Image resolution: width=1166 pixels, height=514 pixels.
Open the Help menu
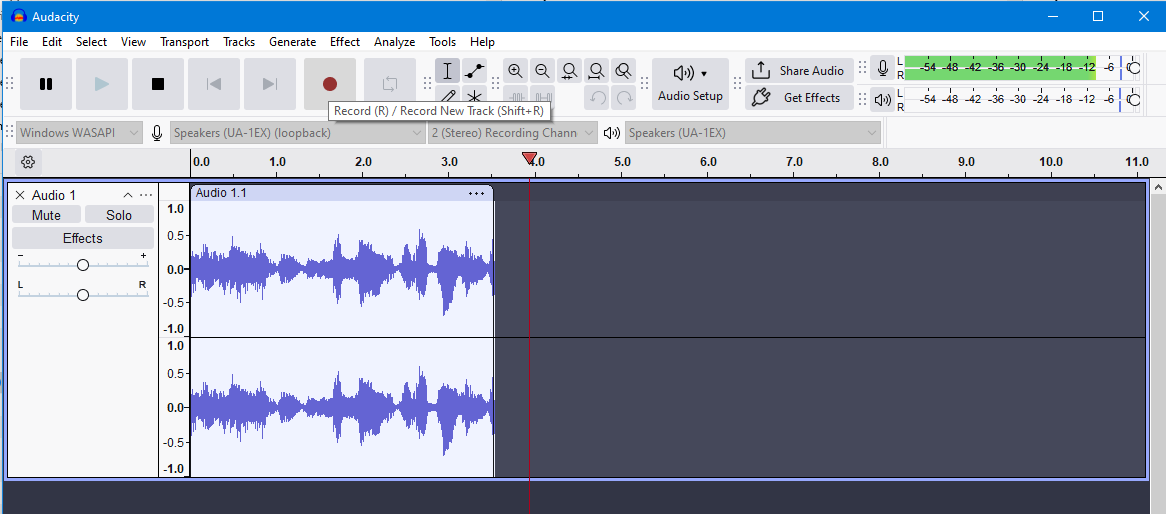(x=482, y=42)
